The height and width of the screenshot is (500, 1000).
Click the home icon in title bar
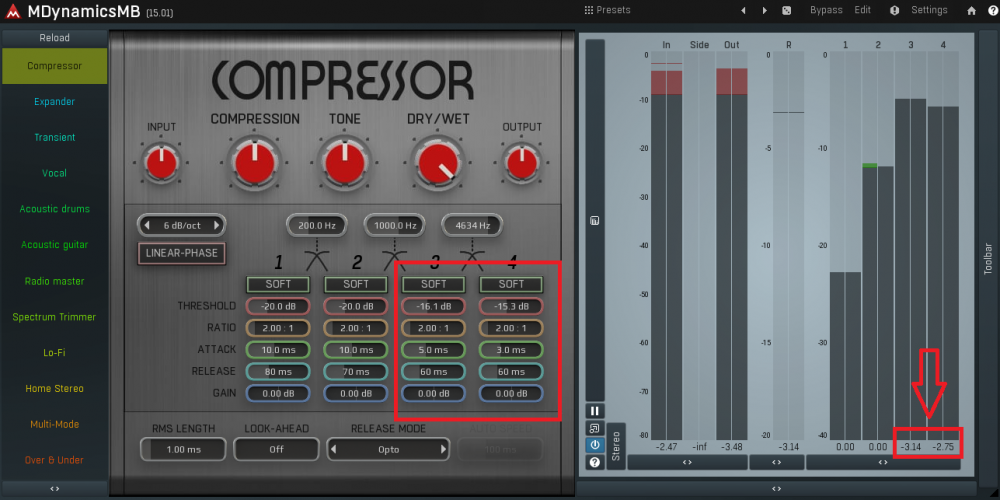click(971, 11)
